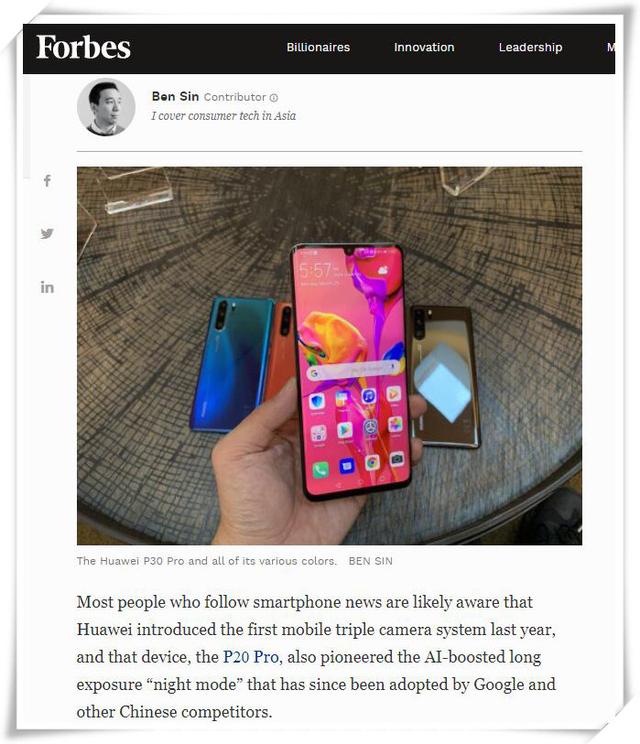This screenshot has width=640, height=744.
Task: Open the partially visible menu after Leadership
Action: (611, 47)
